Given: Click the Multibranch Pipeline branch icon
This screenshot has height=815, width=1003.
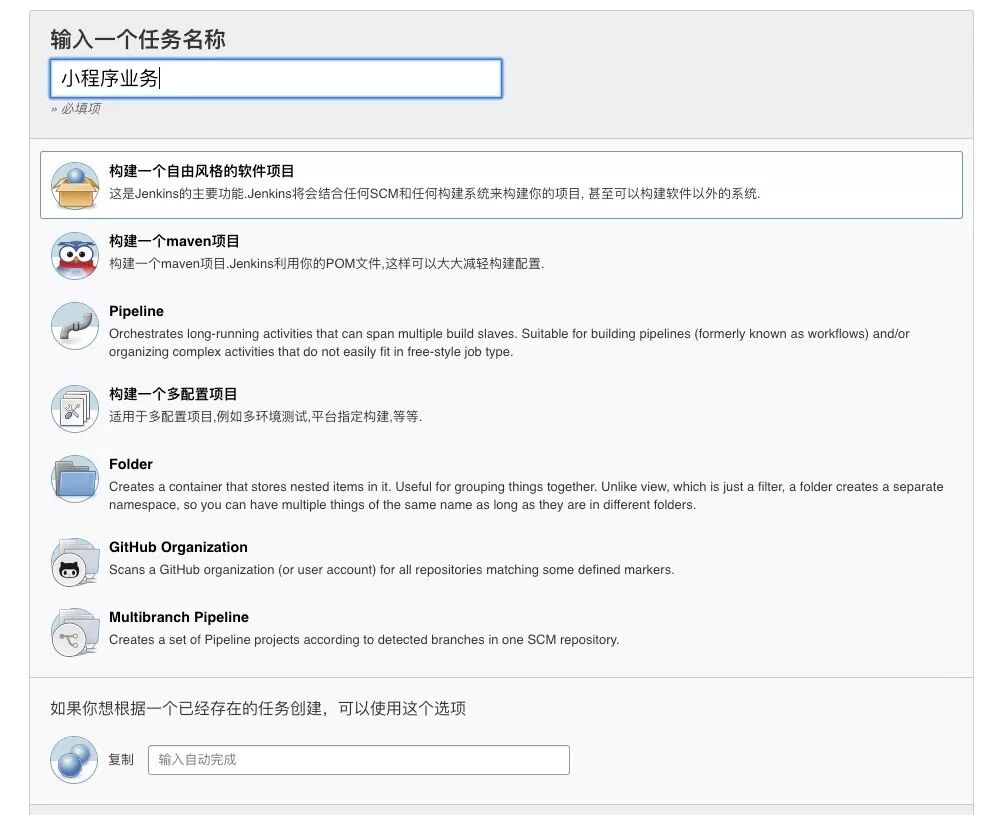Looking at the screenshot, I should [x=75, y=633].
